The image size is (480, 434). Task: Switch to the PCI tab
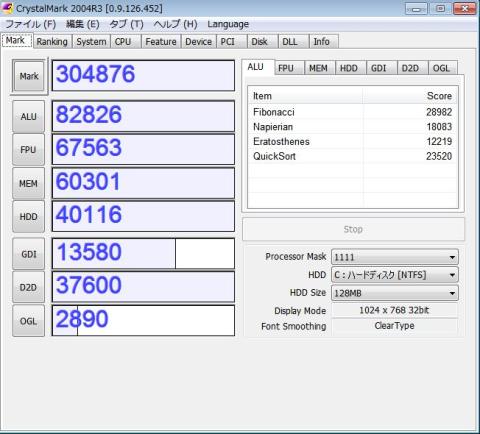click(x=231, y=42)
